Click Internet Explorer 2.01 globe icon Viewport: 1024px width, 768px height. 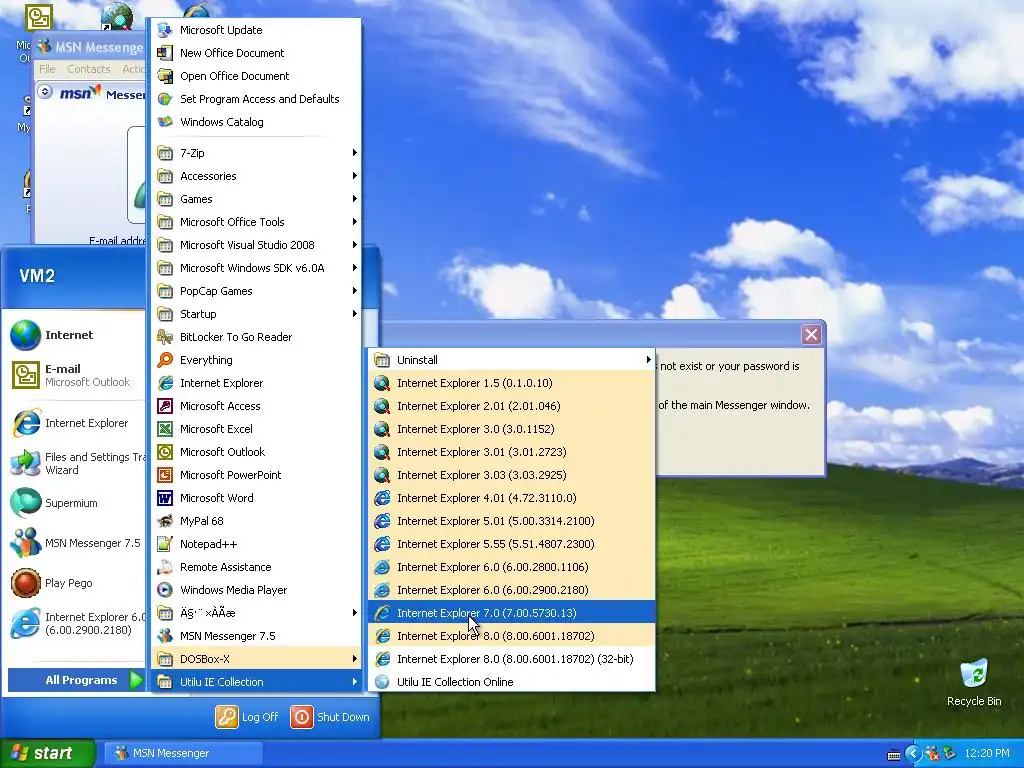(x=382, y=406)
